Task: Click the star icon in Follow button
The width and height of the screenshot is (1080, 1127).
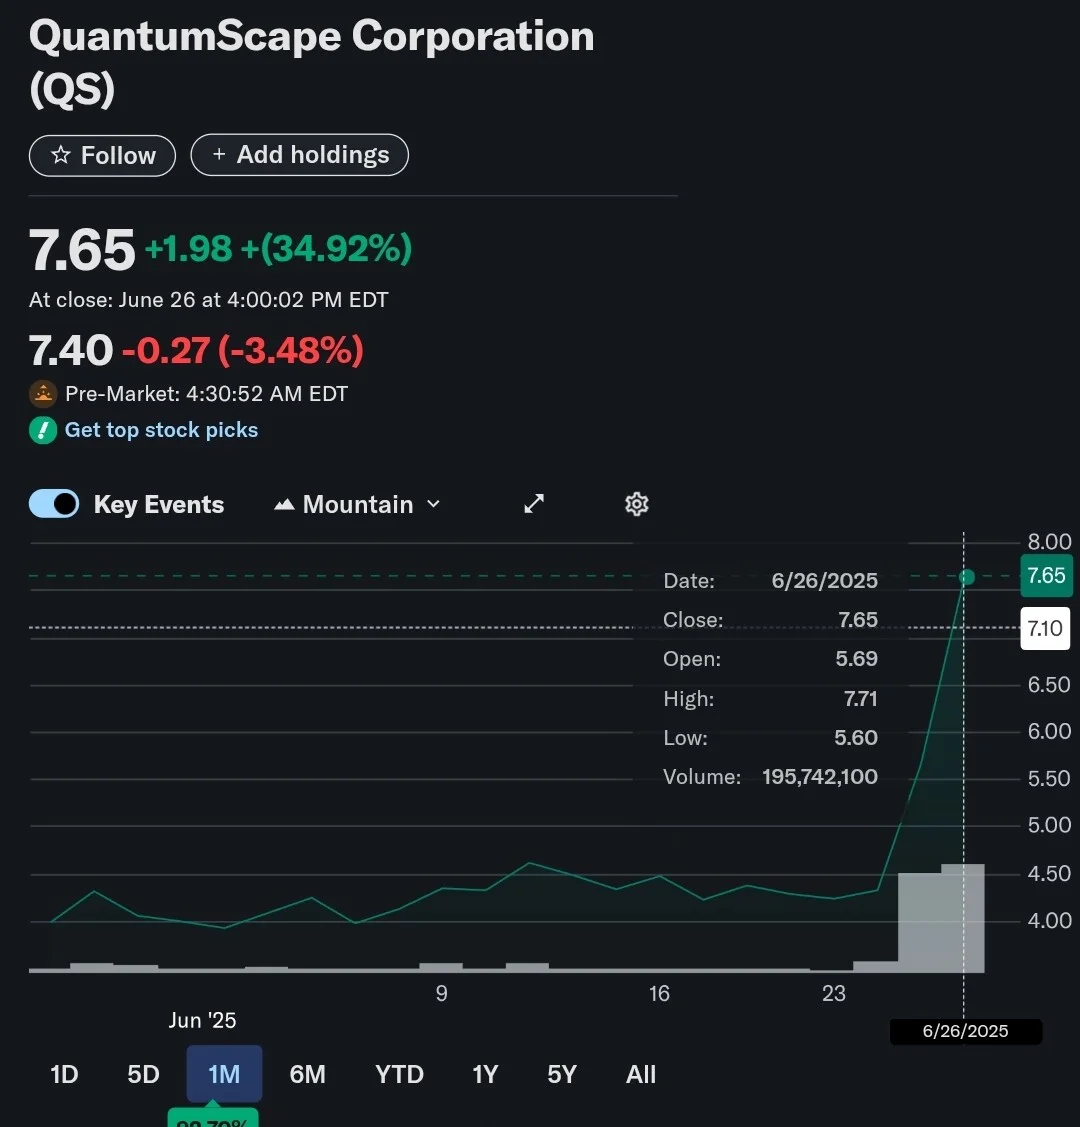Action: pyautogui.click(x=61, y=155)
